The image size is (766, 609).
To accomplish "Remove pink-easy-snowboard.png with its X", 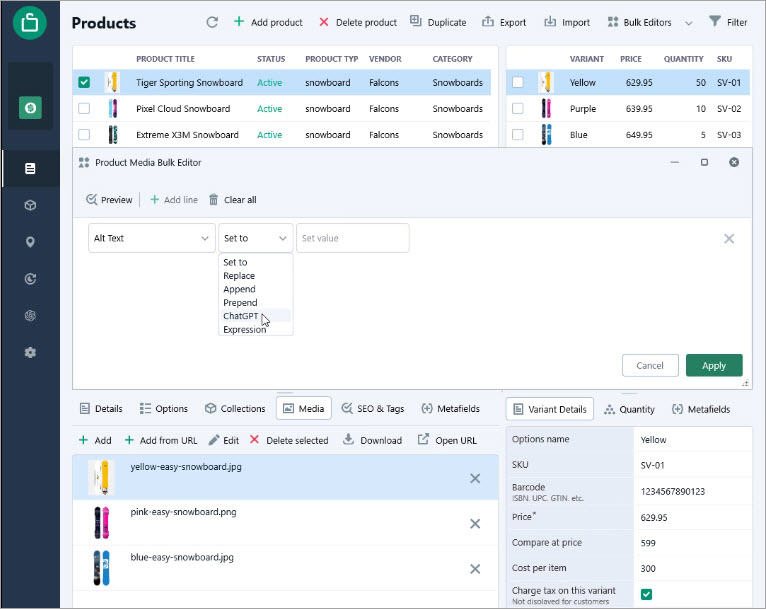I will [x=475, y=524].
